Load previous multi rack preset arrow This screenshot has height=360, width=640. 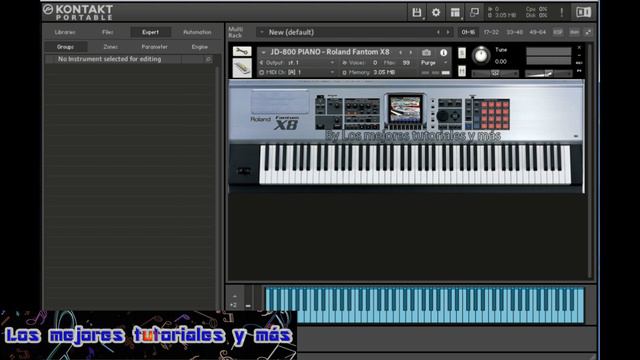pos(438,32)
